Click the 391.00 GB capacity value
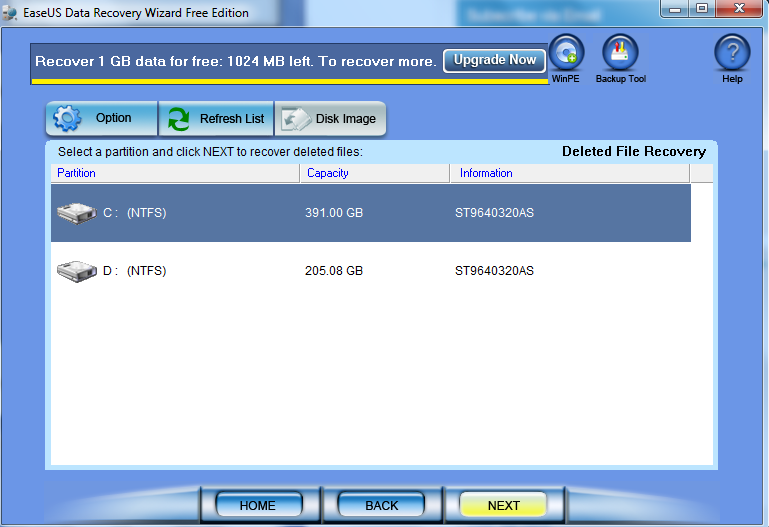Screen dimensions: 769x527 coord(334,213)
